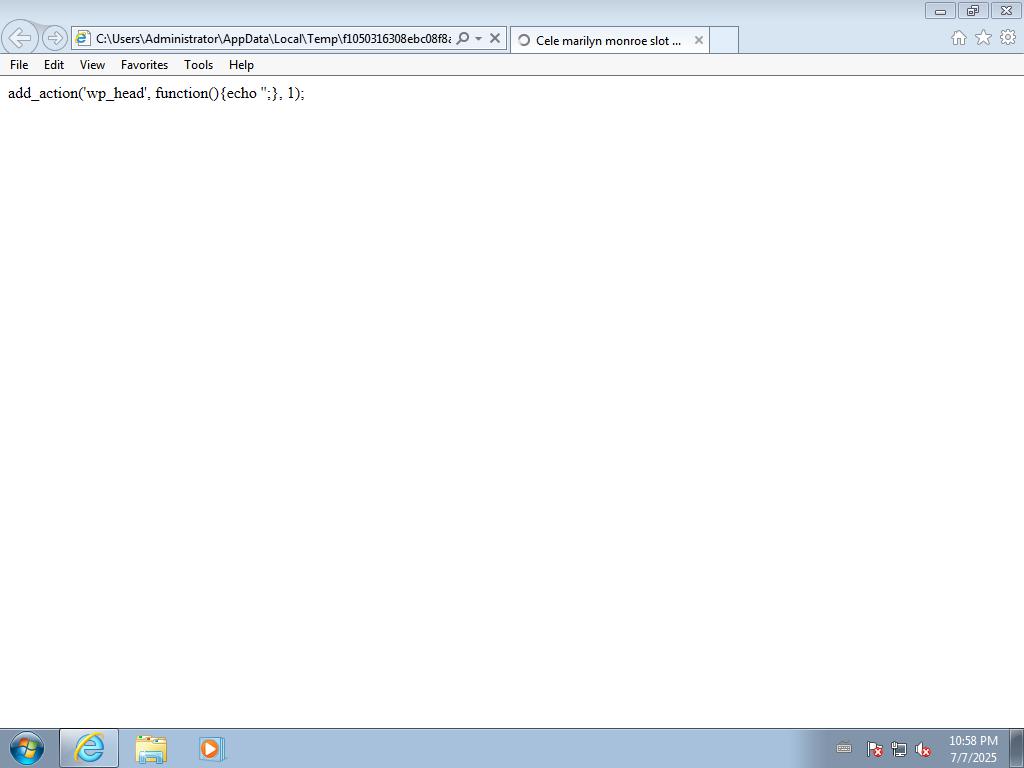Open a new blank tab
Viewport: 1024px width, 768px height.
tap(724, 40)
